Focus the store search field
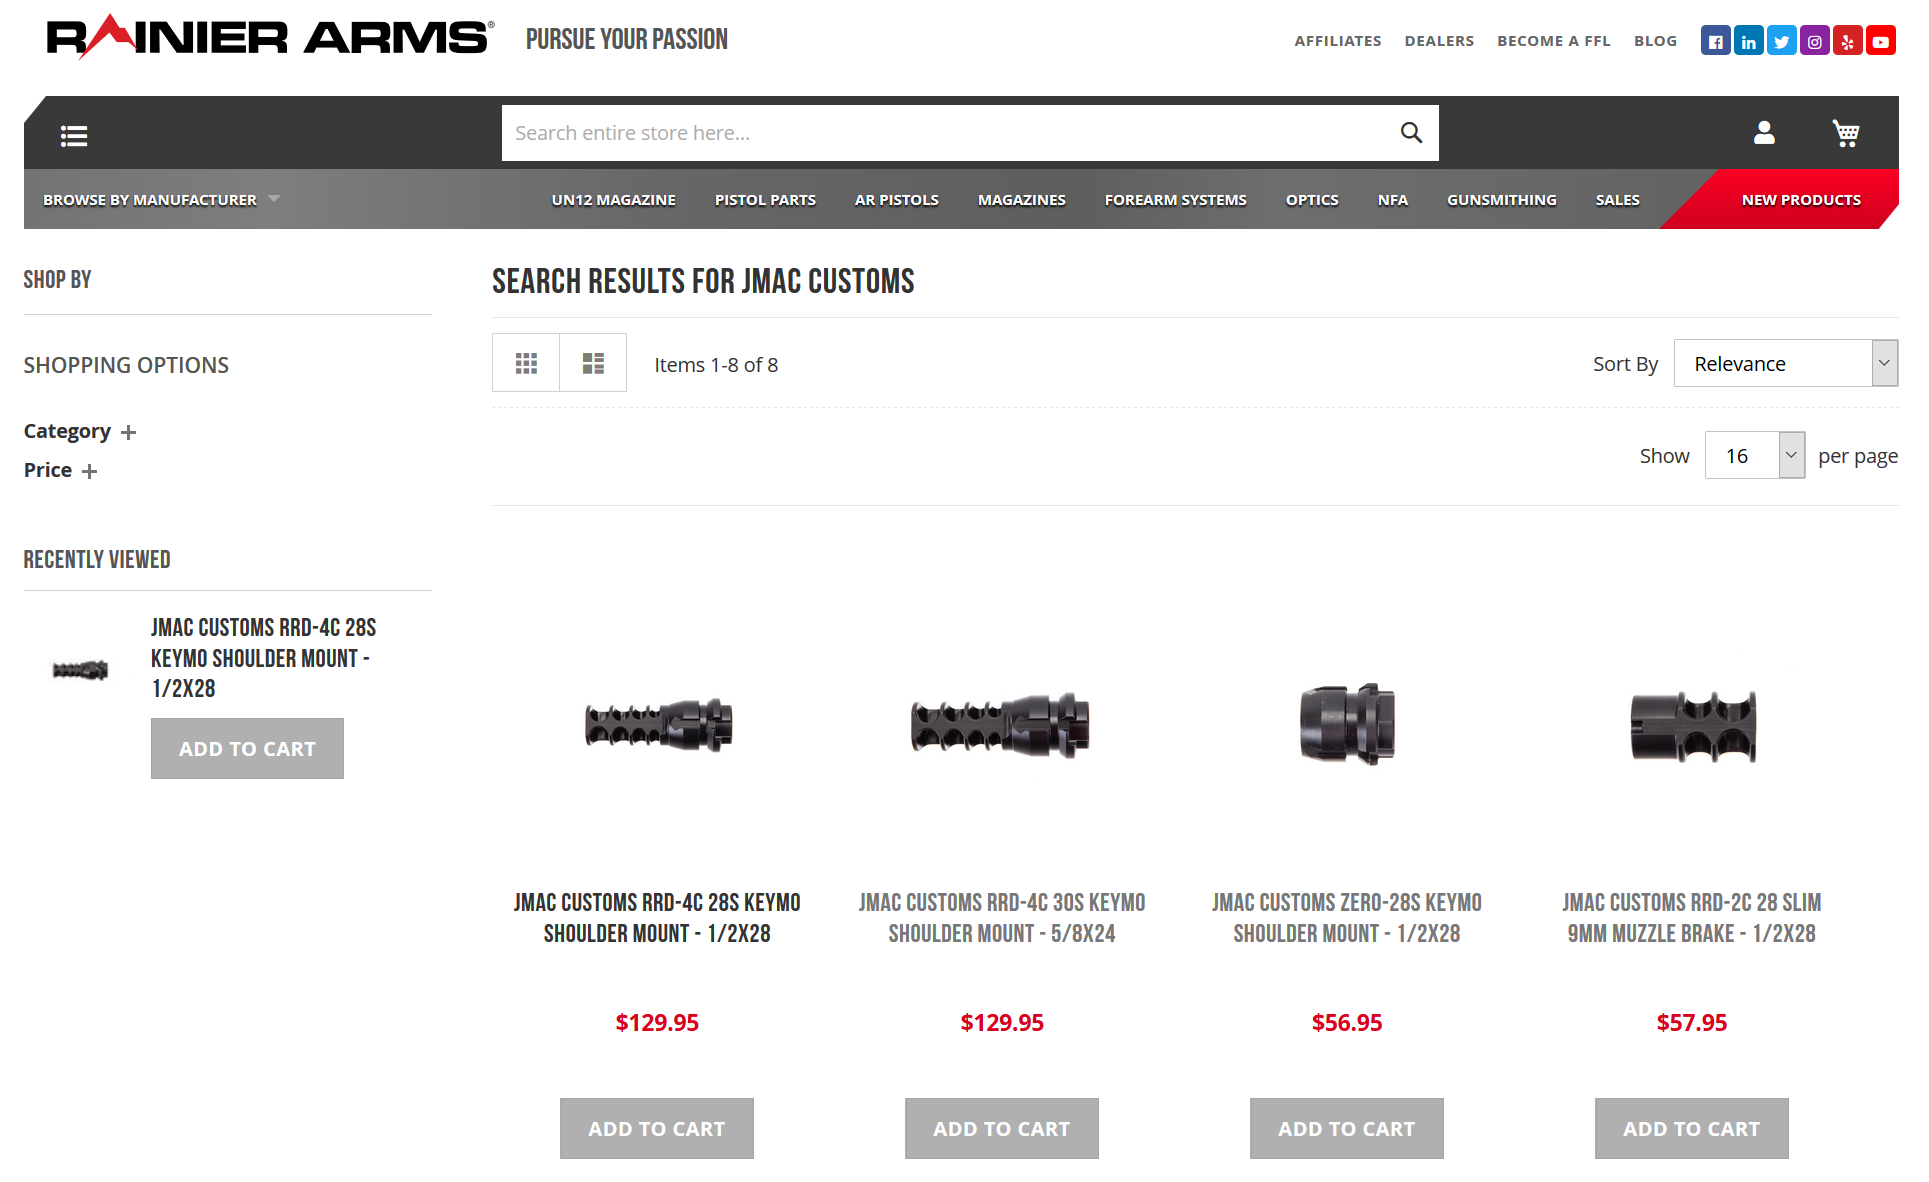The image size is (1929, 1182). 950,133
